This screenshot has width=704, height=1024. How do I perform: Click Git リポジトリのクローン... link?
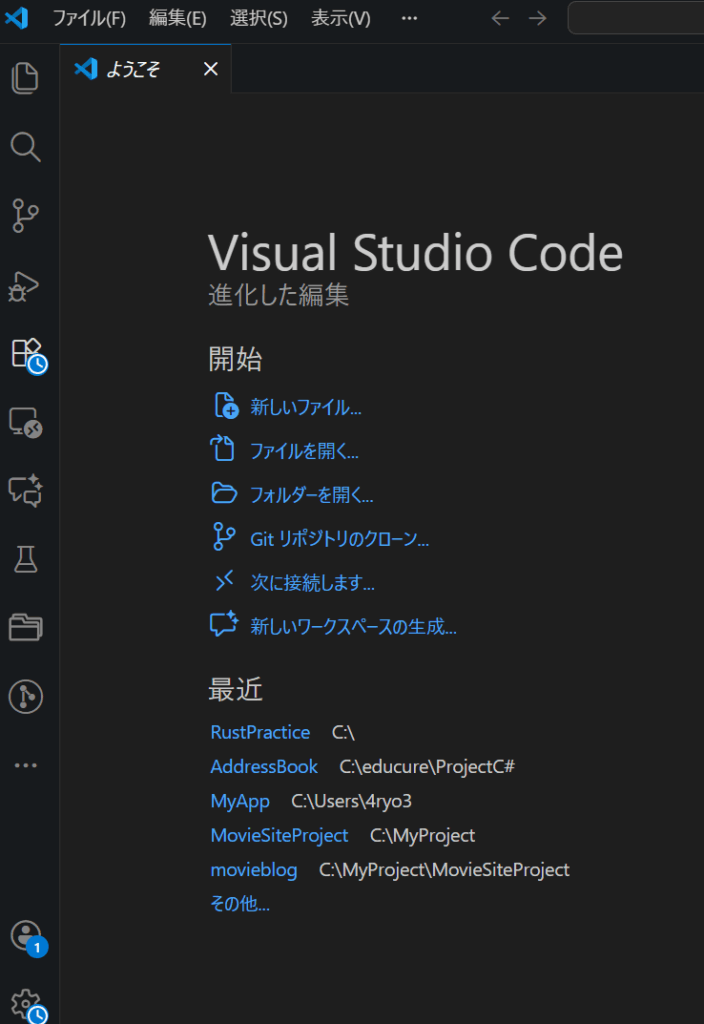pos(339,539)
